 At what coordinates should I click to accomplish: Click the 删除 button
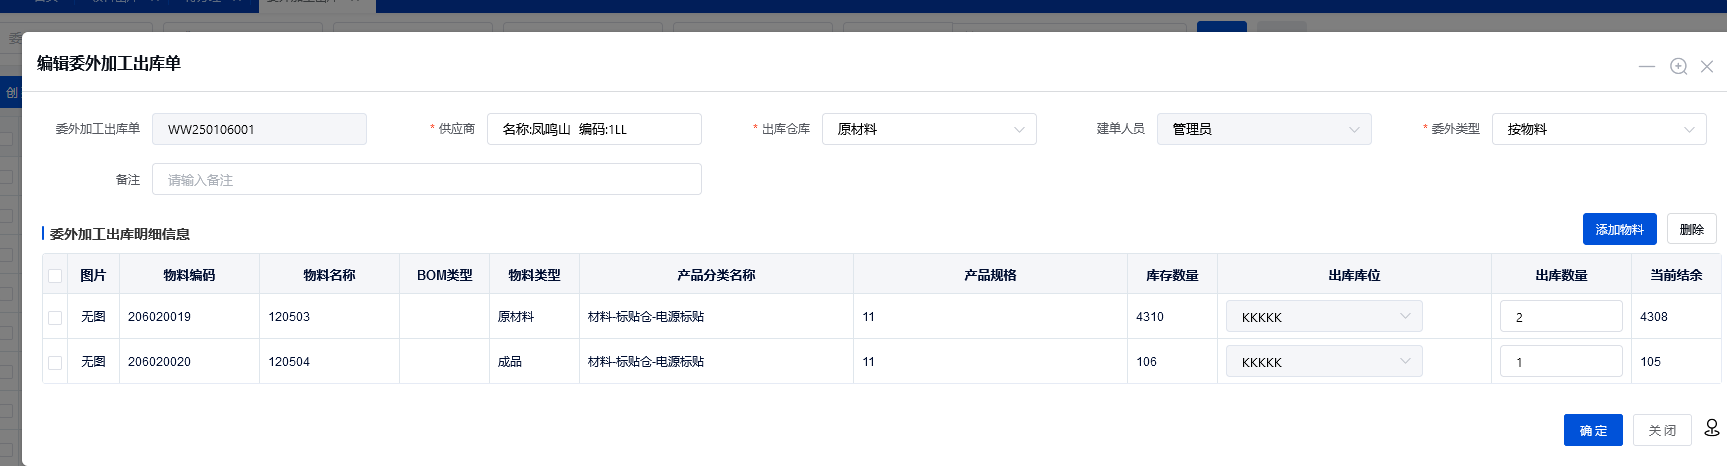[1691, 229]
